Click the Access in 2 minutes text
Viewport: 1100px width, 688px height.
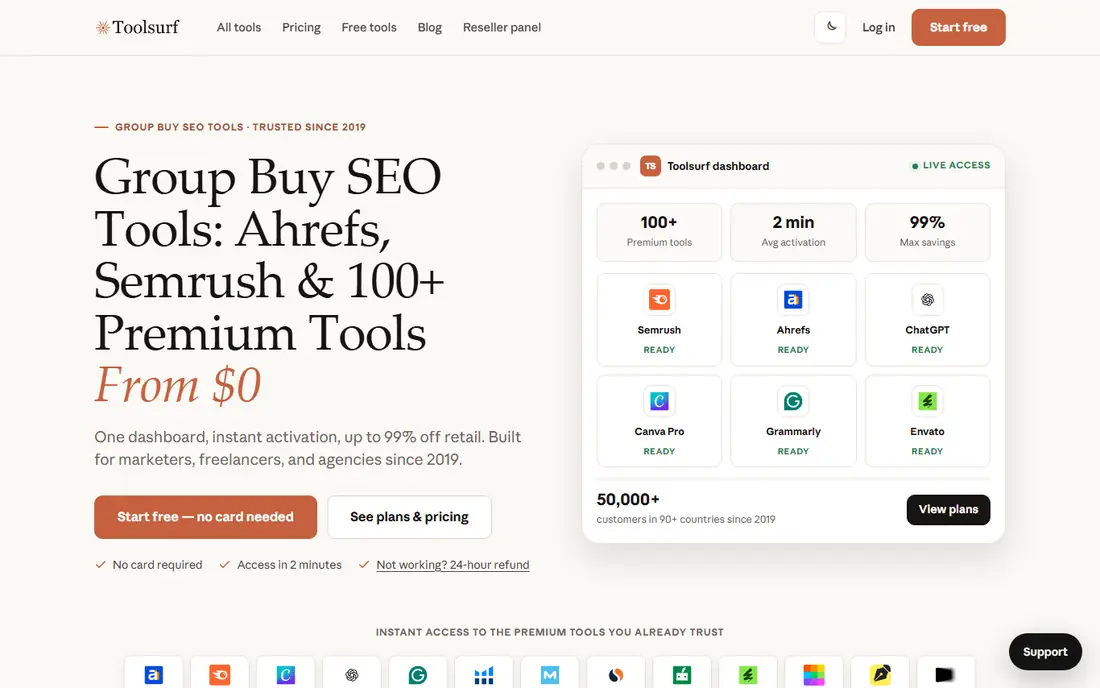tap(289, 565)
